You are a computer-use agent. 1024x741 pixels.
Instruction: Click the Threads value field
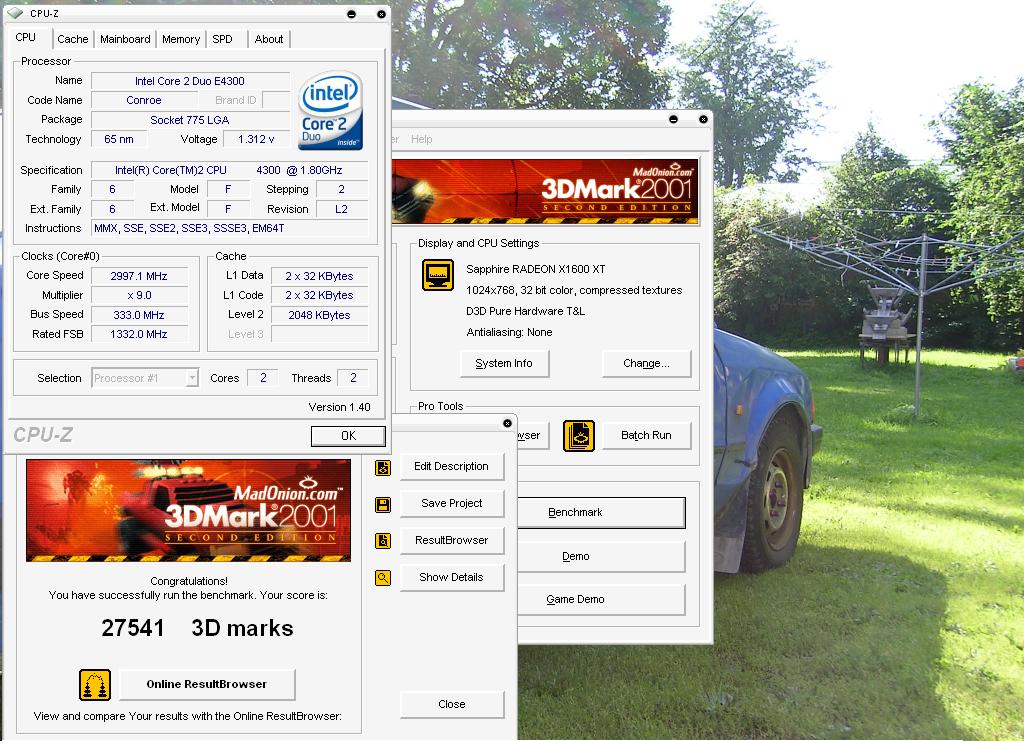(353, 378)
